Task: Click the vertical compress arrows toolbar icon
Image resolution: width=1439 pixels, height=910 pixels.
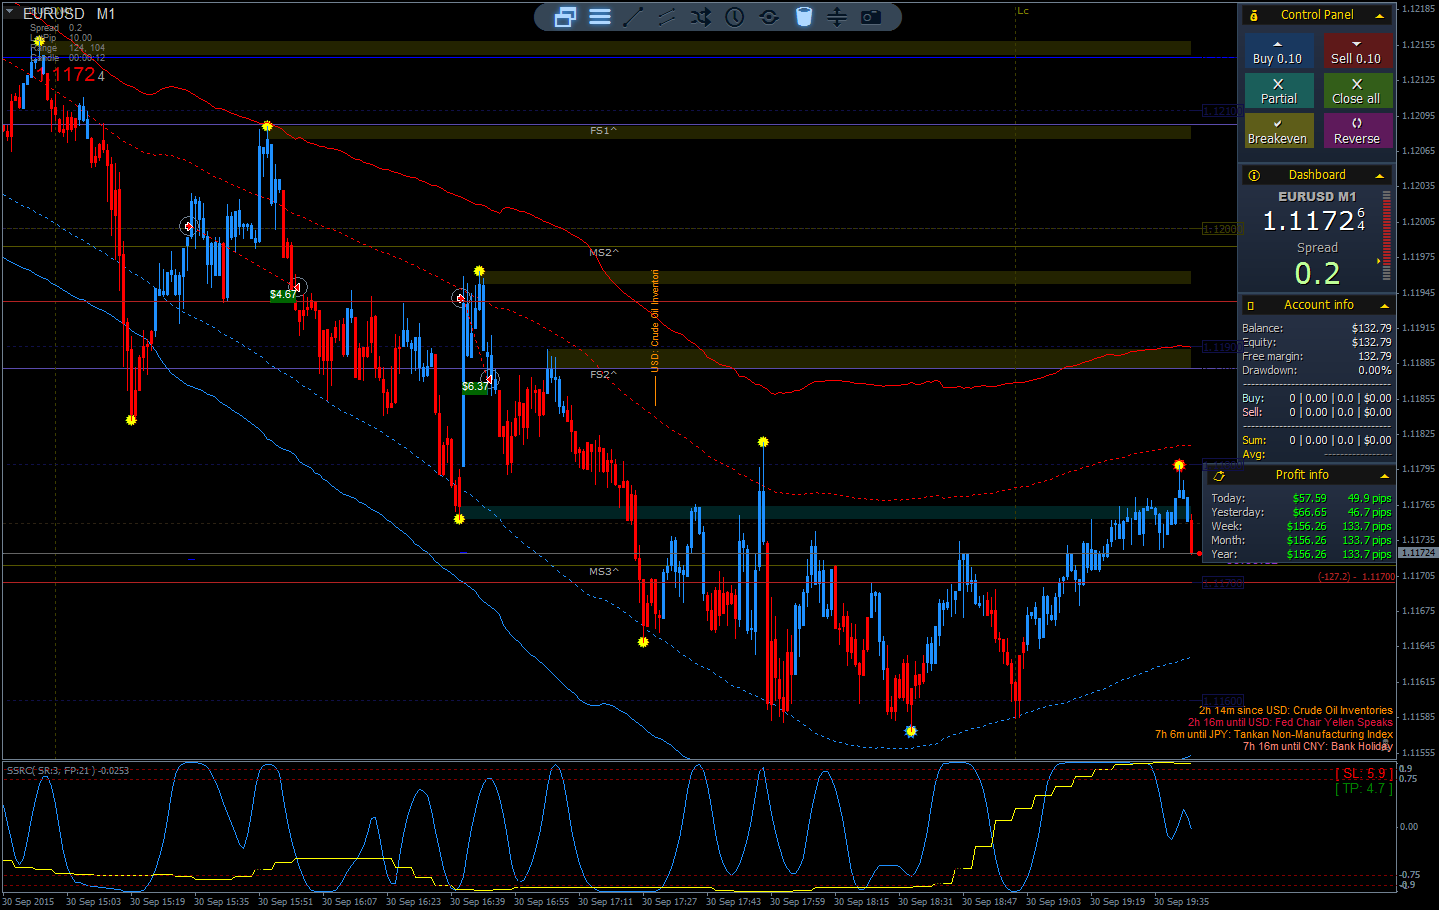Action: pos(837,17)
